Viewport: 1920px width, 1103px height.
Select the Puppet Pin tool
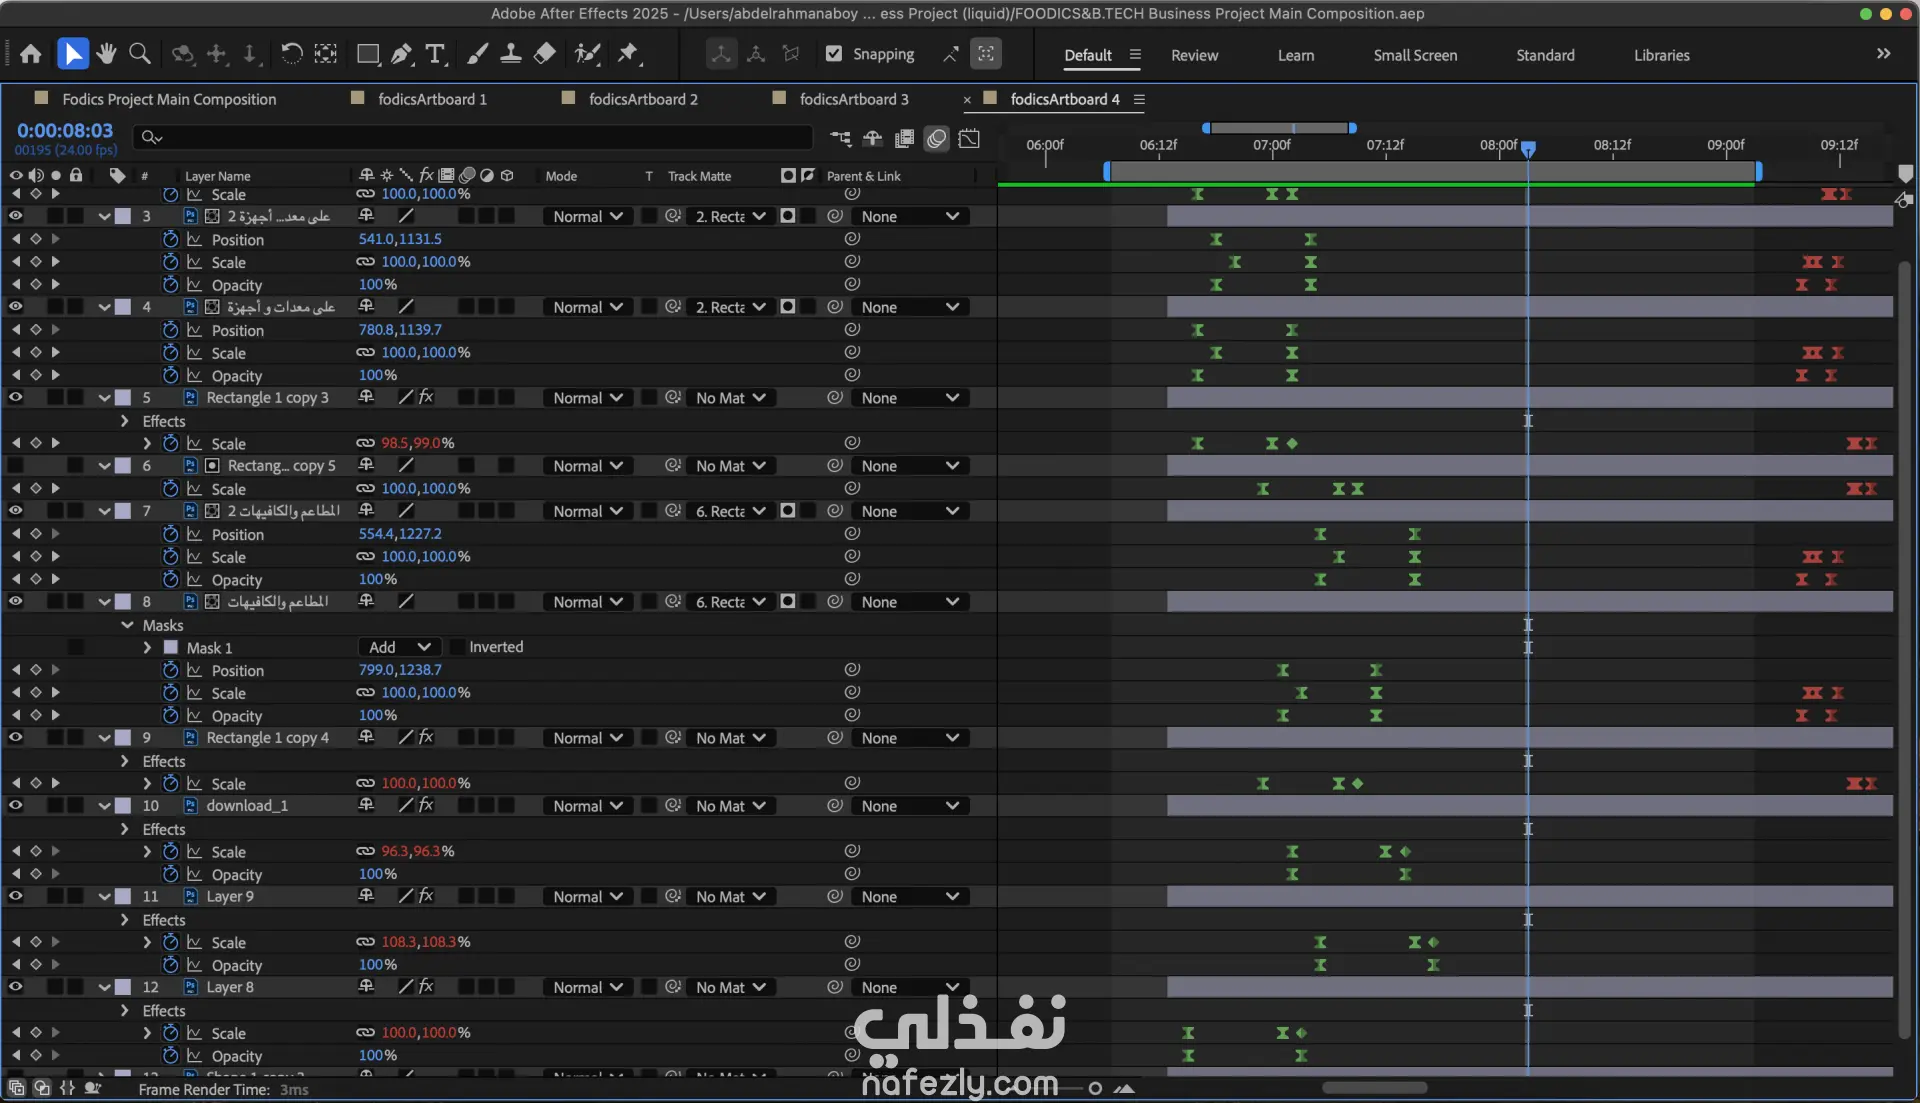click(x=628, y=54)
